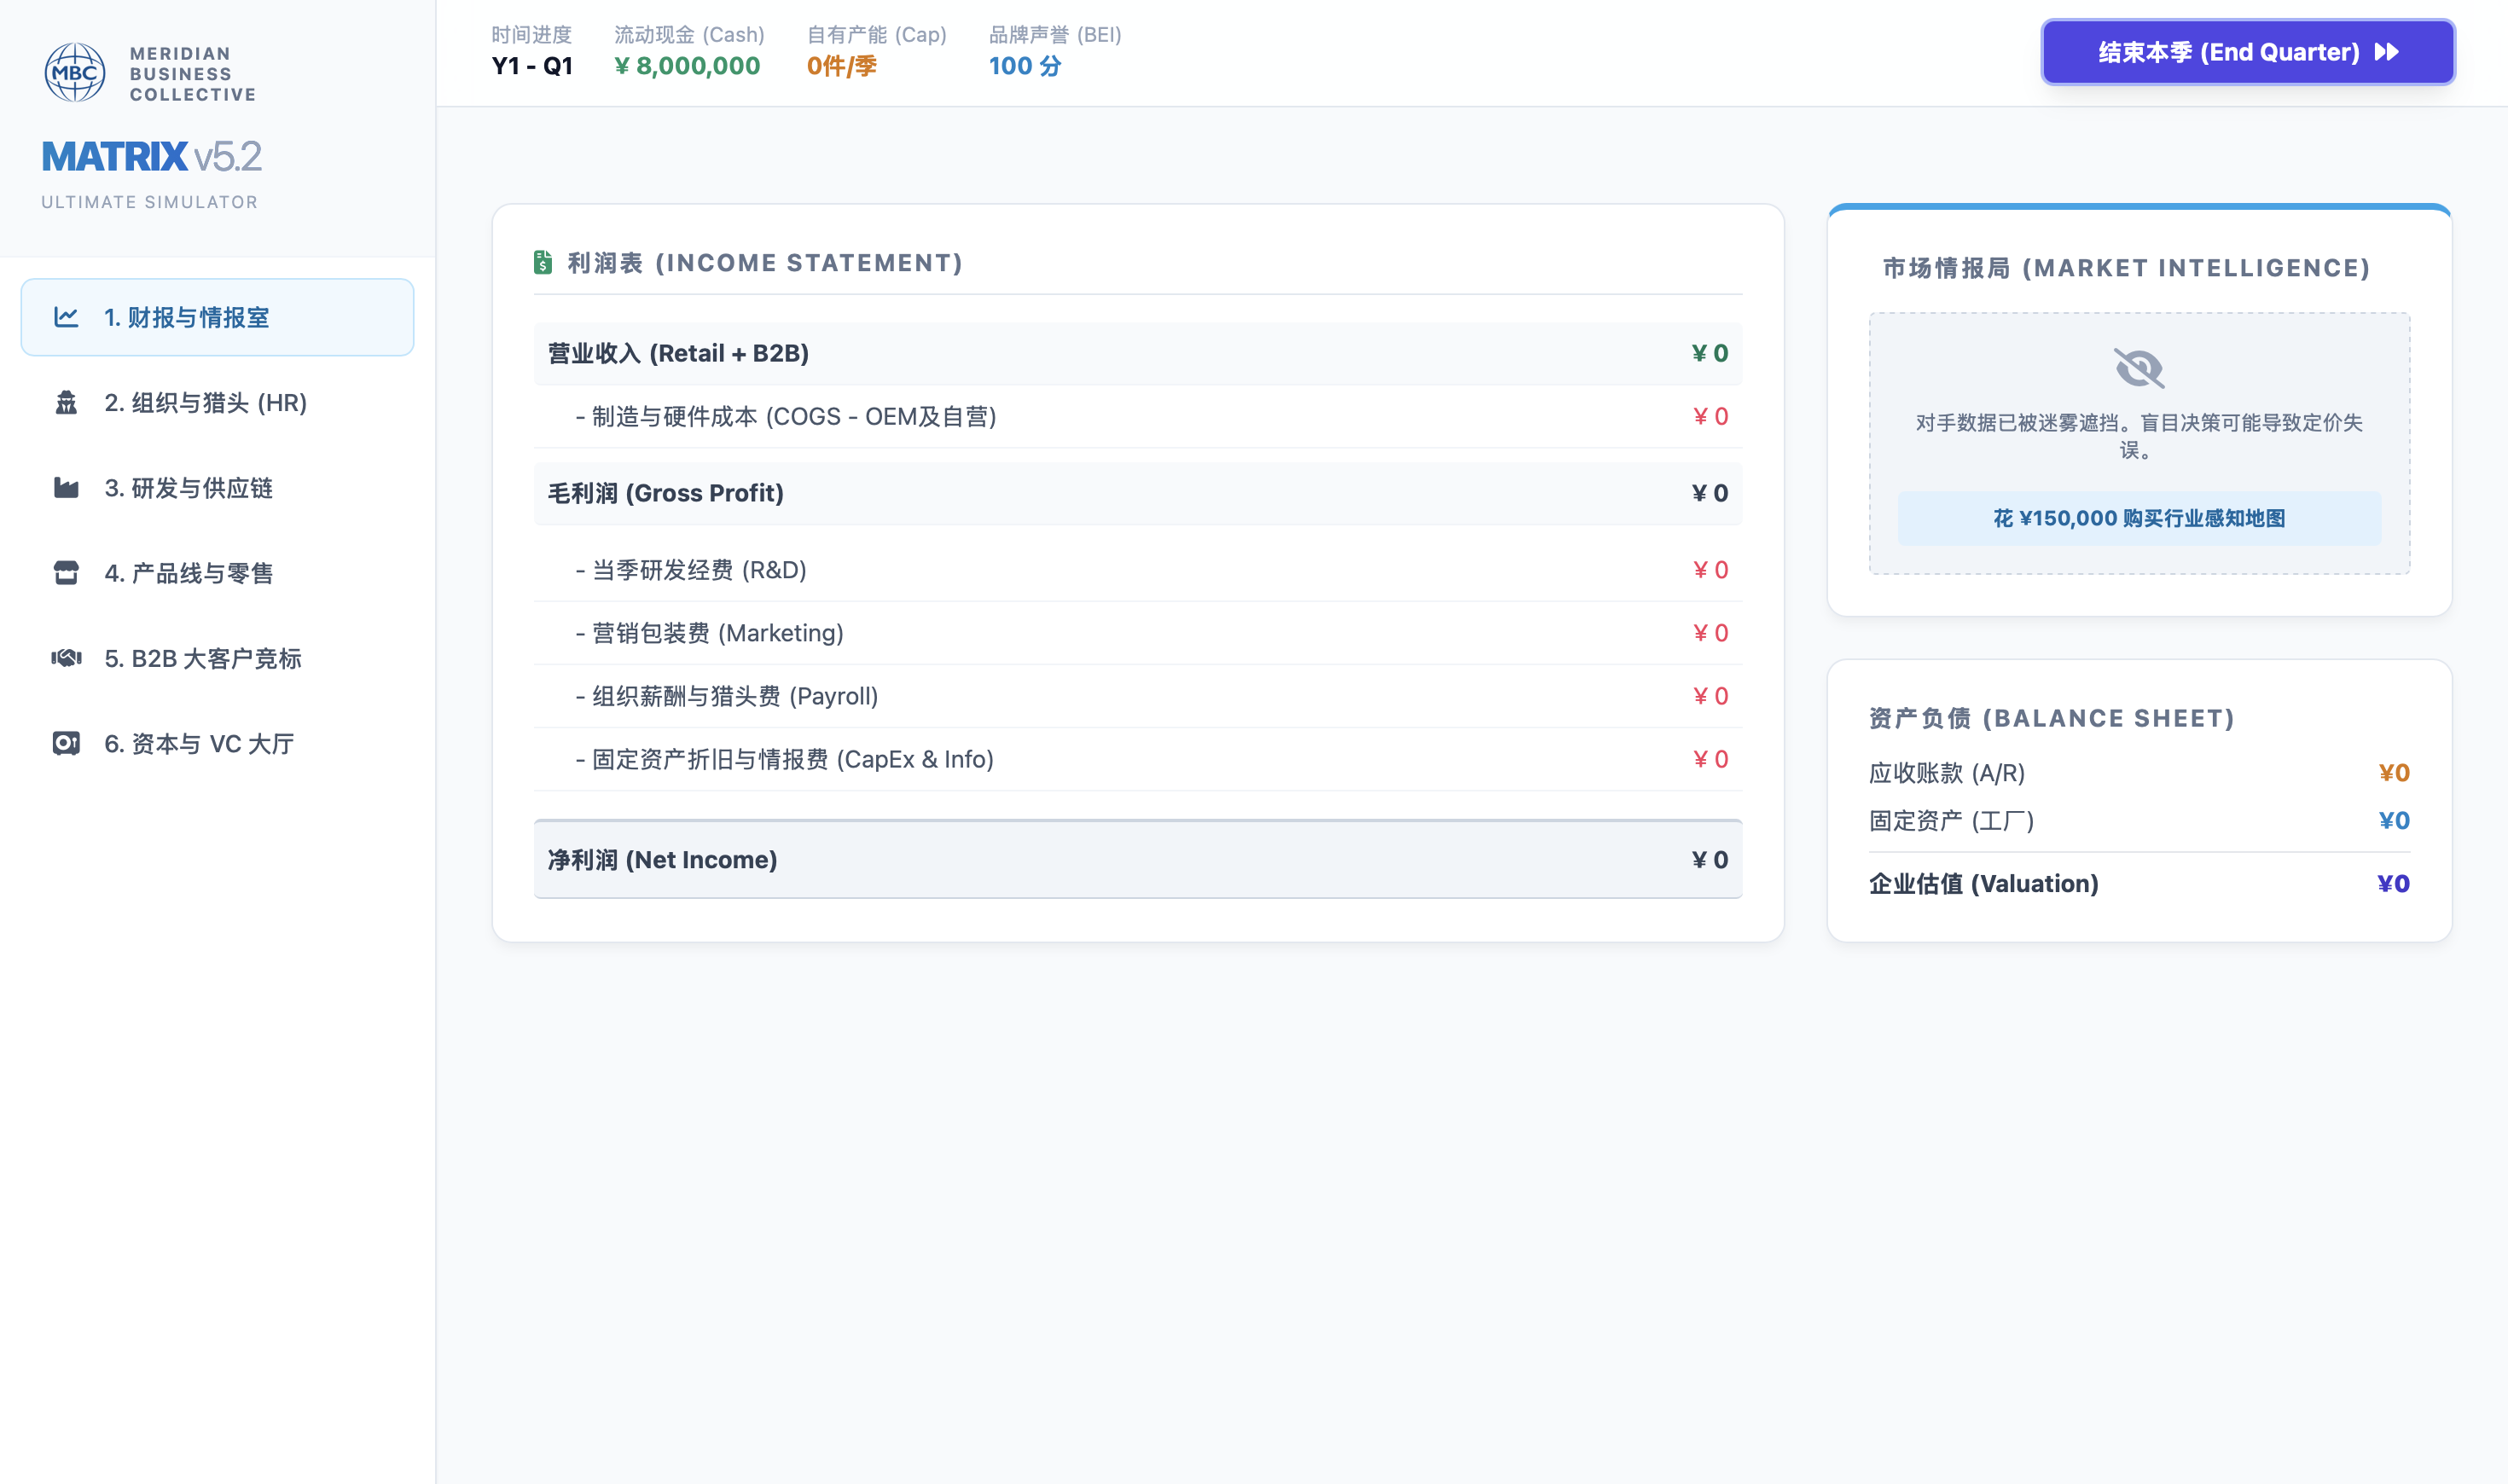Click the fast-forward arrows on End Quarter
This screenshot has height=1484, width=2508.
(x=2387, y=52)
